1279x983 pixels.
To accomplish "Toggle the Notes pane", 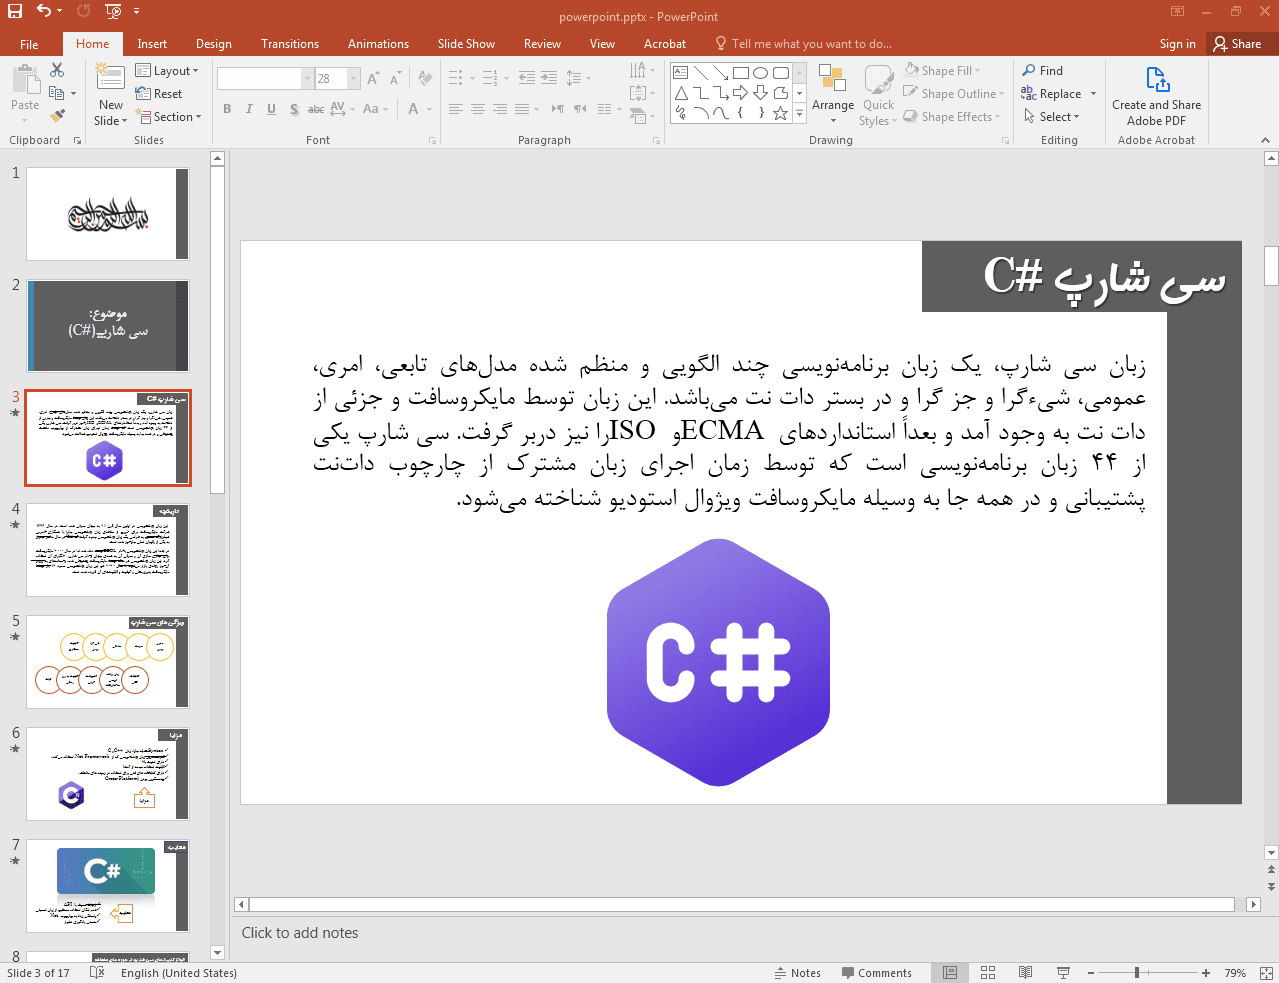I will tap(797, 973).
